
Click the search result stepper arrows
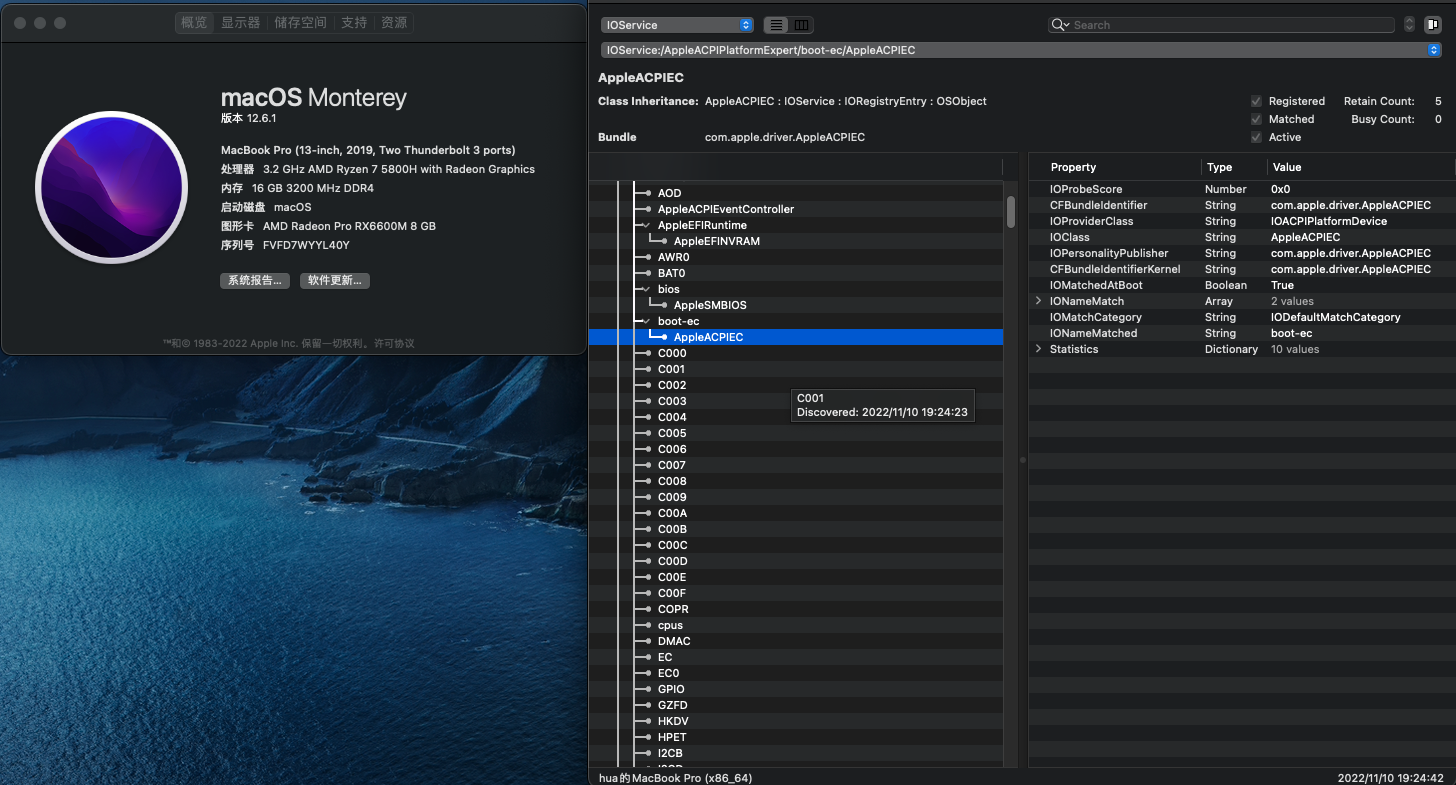click(x=1409, y=25)
